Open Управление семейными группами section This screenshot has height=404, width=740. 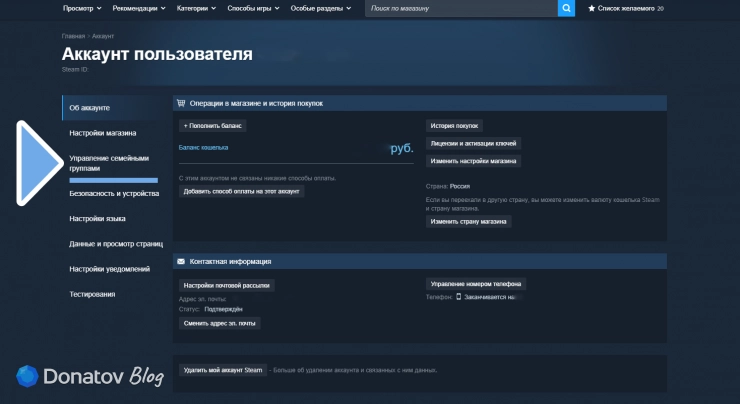point(109,163)
